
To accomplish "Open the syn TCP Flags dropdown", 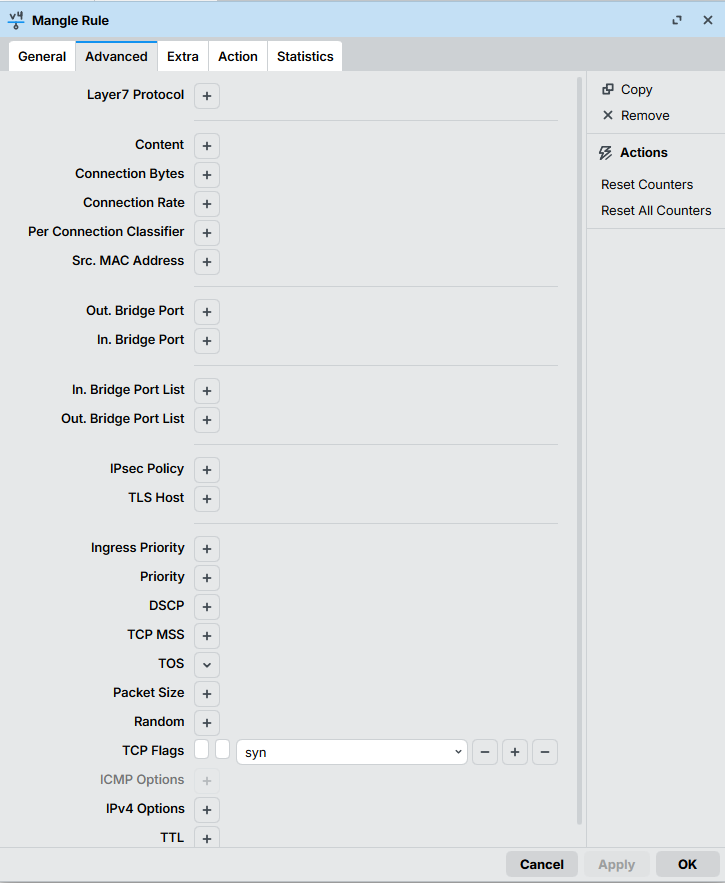I will (351, 752).
